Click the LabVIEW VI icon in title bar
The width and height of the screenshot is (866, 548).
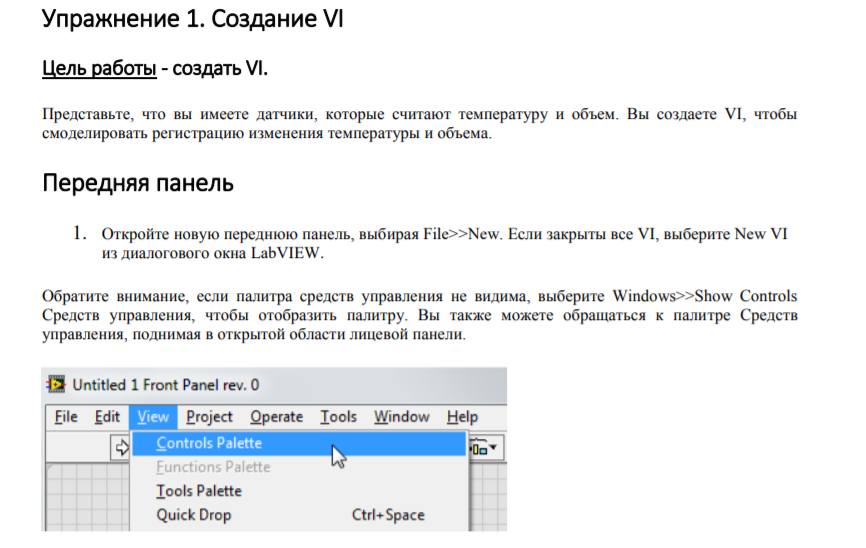point(56,384)
